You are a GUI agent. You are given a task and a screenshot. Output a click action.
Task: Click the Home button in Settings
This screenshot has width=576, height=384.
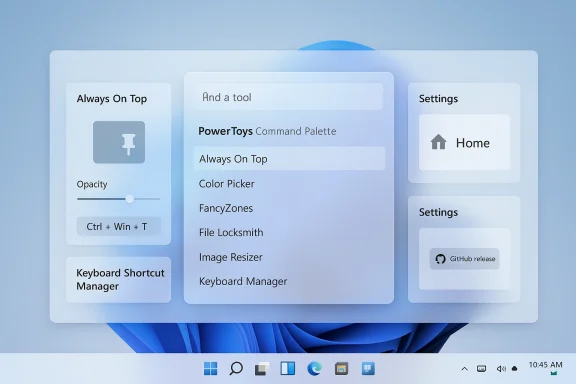click(464, 142)
